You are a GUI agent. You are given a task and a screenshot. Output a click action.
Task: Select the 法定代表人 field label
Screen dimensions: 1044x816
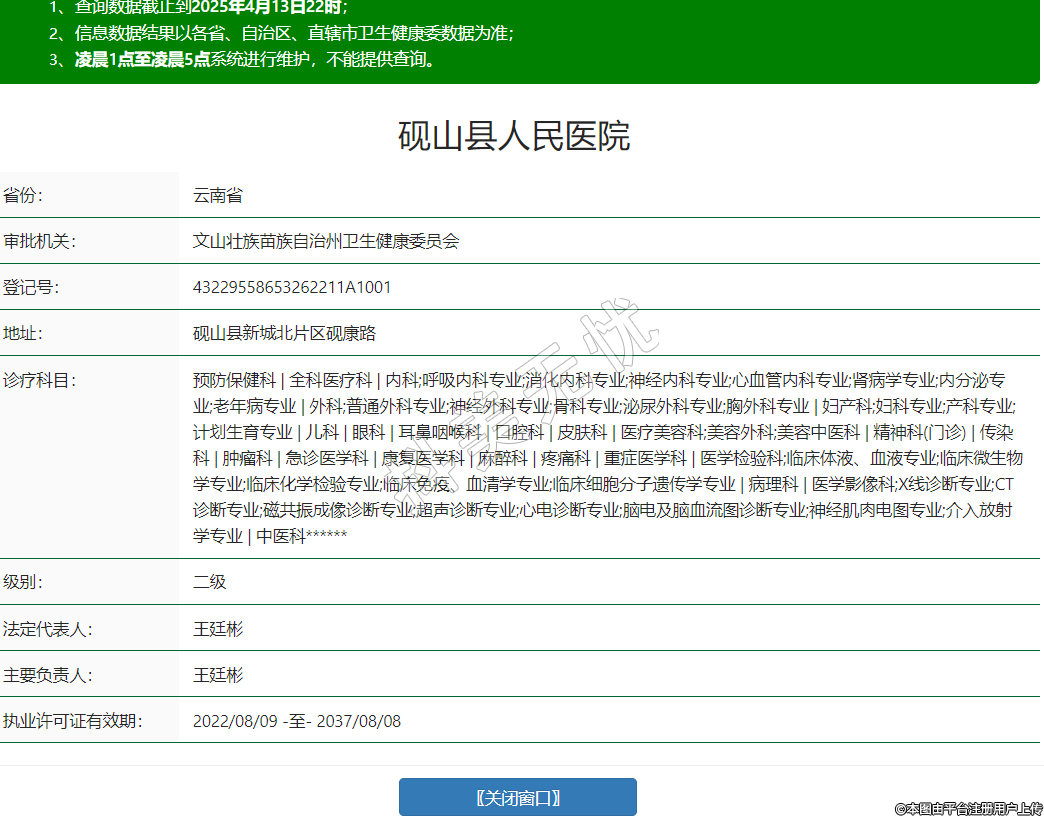click(x=47, y=629)
